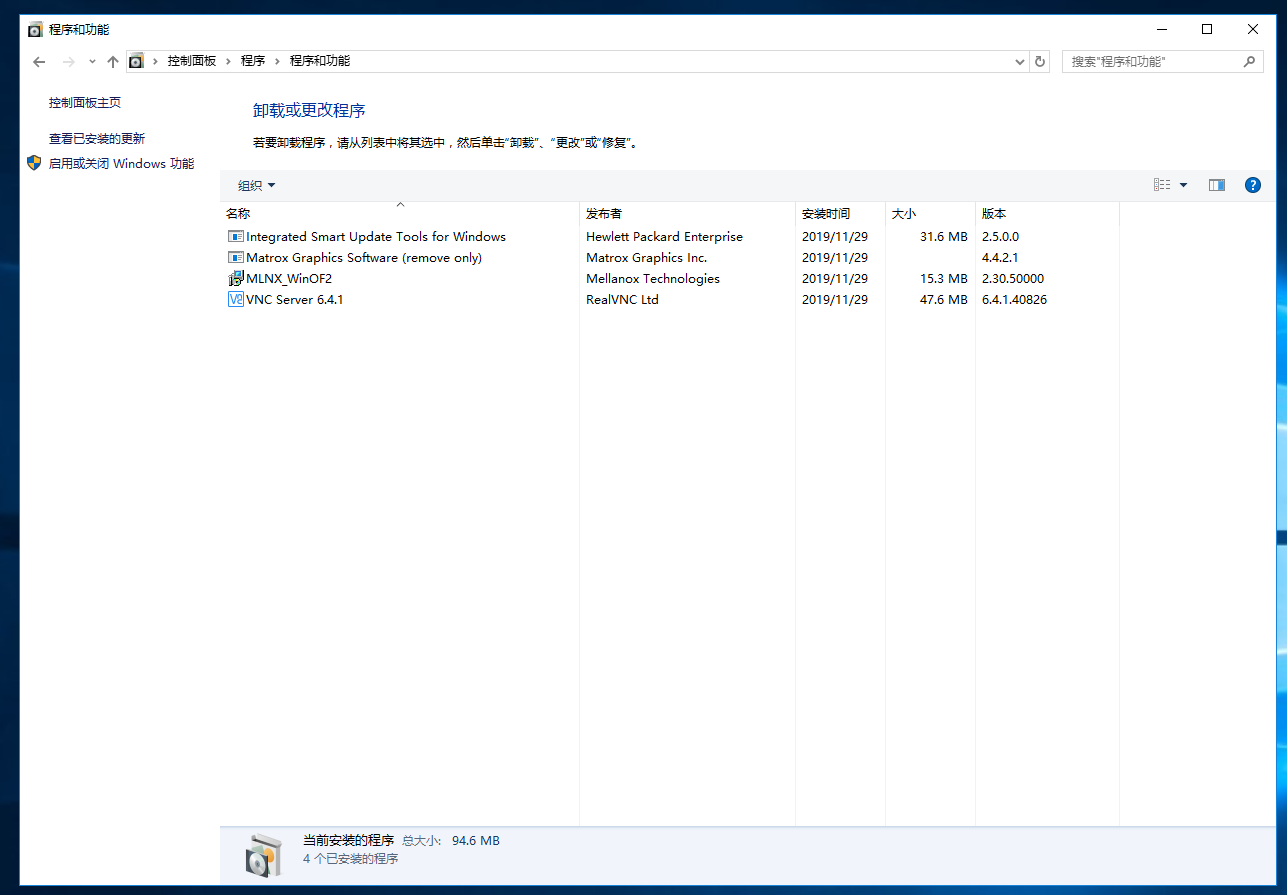This screenshot has height=895, width=1287.
Task: Click version 4.4.2.1 cell
Action: click(x=1000, y=258)
